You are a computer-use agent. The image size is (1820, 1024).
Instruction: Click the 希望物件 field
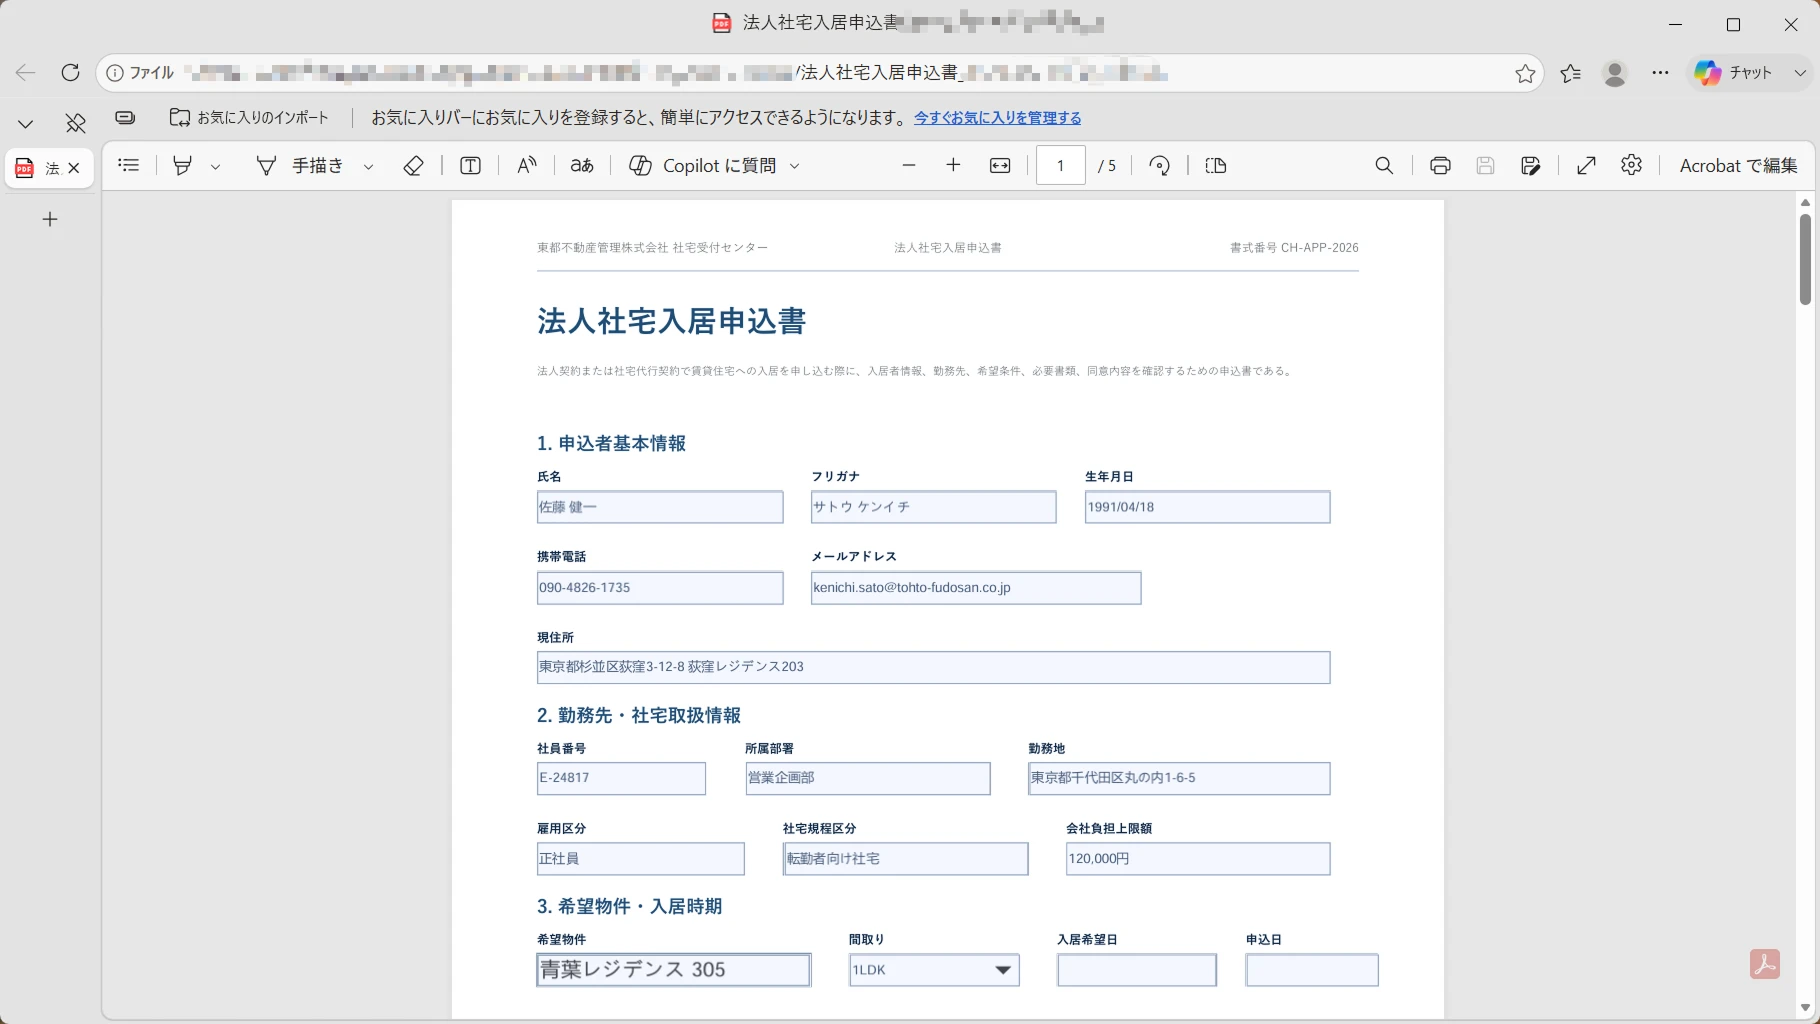click(673, 970)
